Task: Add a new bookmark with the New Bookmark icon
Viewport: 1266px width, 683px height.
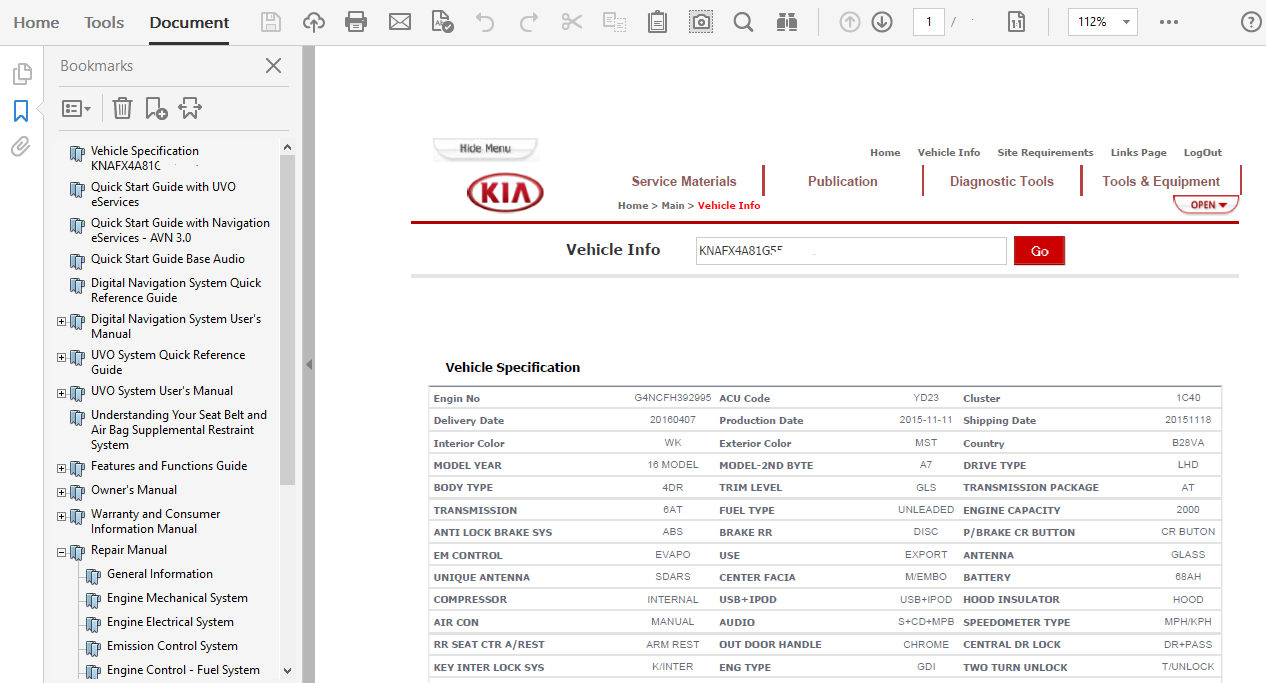Action: point(155,107)
